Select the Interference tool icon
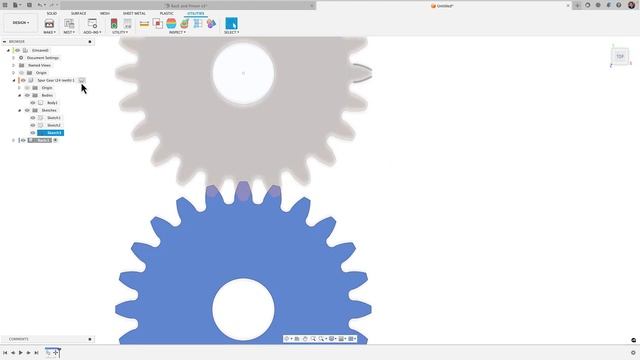Image resolution: width=640 pixels, height=360 pixels. coord(158,24)
